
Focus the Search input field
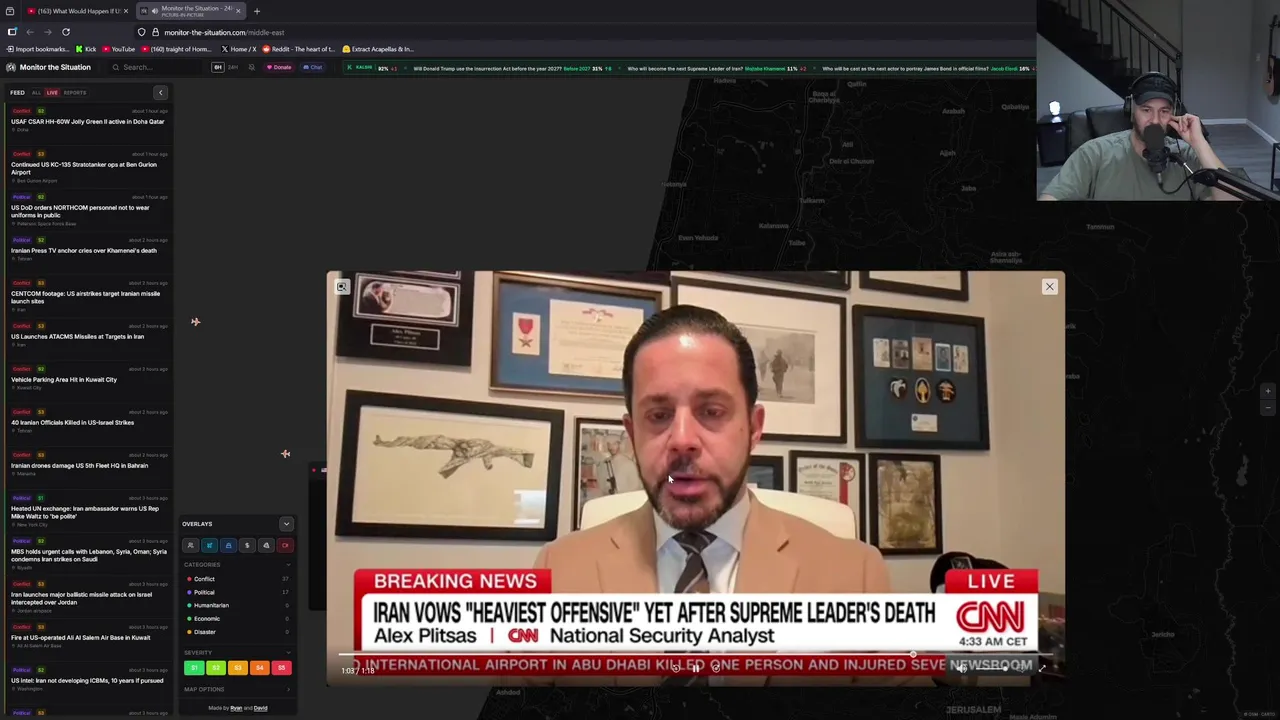[155, 67]
